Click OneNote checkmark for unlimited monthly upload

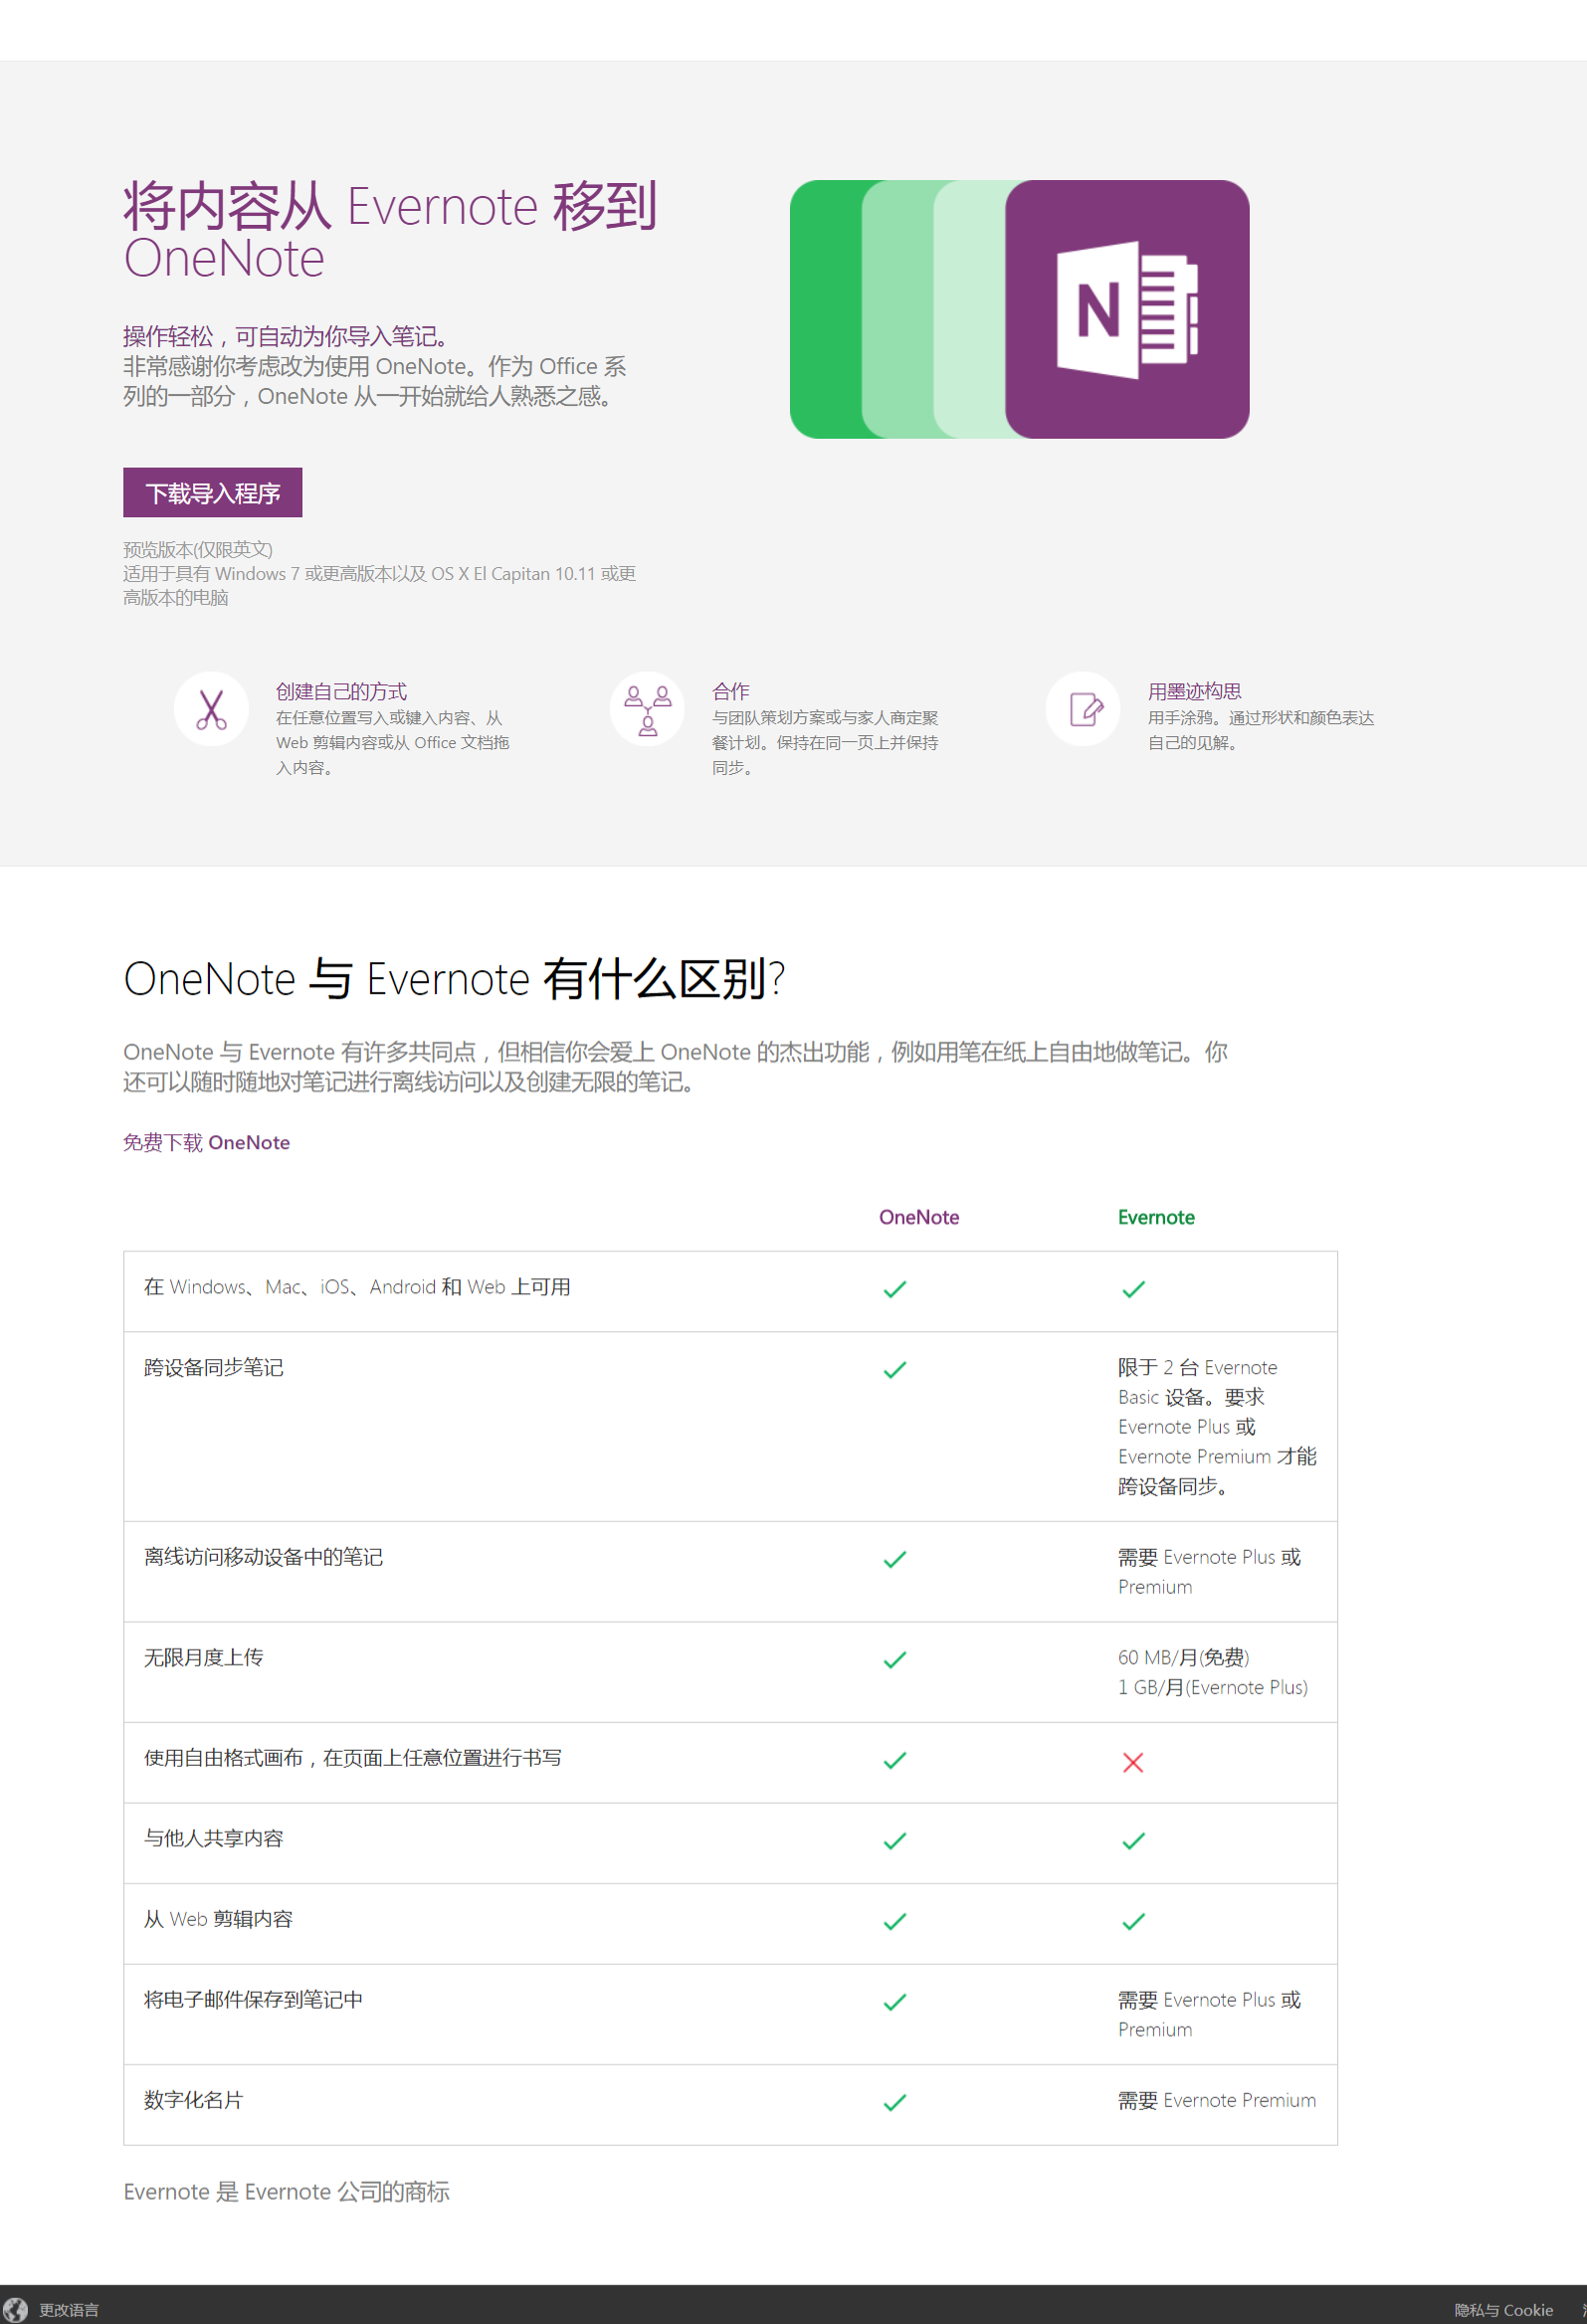tap(894, 1660)
